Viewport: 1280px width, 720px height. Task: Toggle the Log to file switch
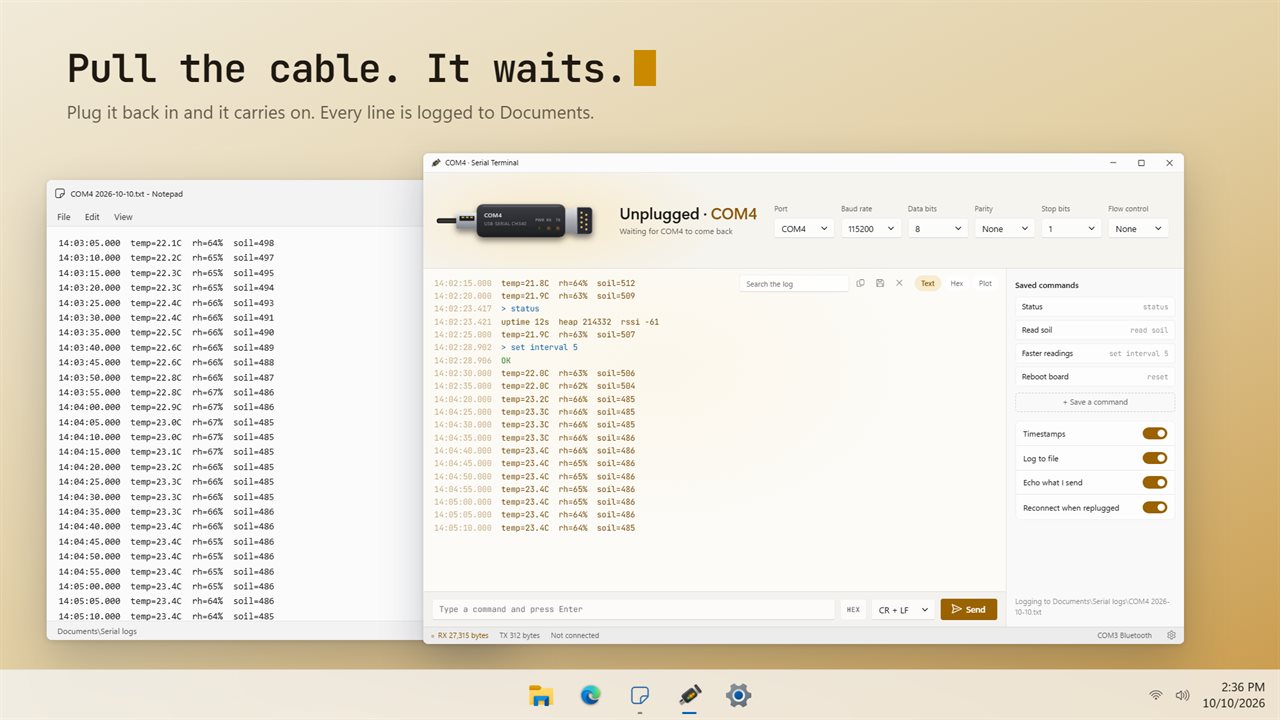(x=1155, y=458)
